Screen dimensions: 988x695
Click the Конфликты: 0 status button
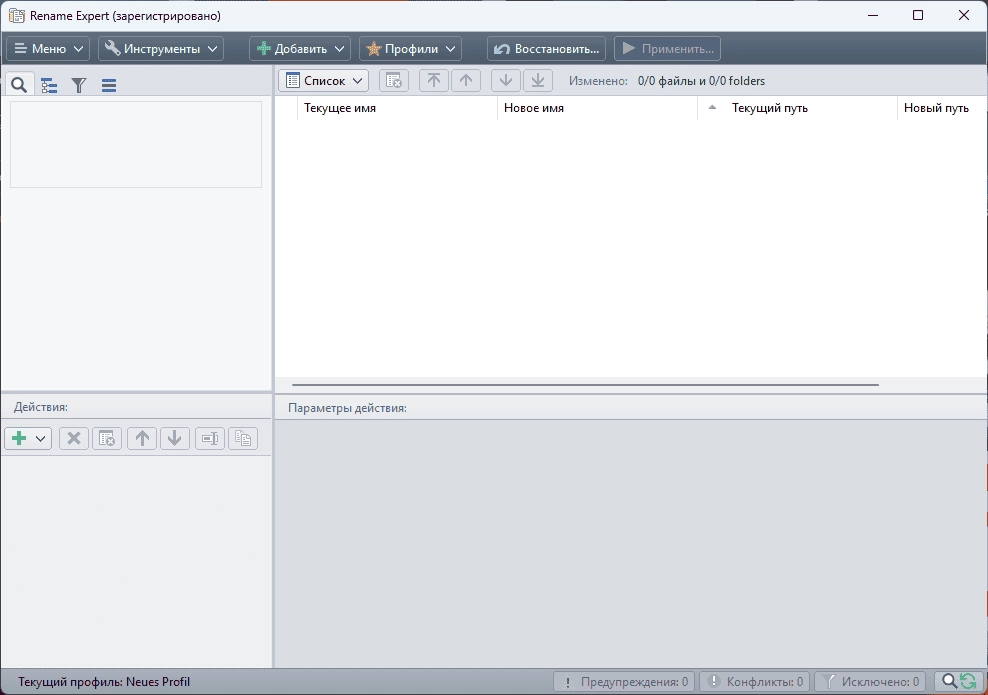pyautogui.click(x=754, y=681)
